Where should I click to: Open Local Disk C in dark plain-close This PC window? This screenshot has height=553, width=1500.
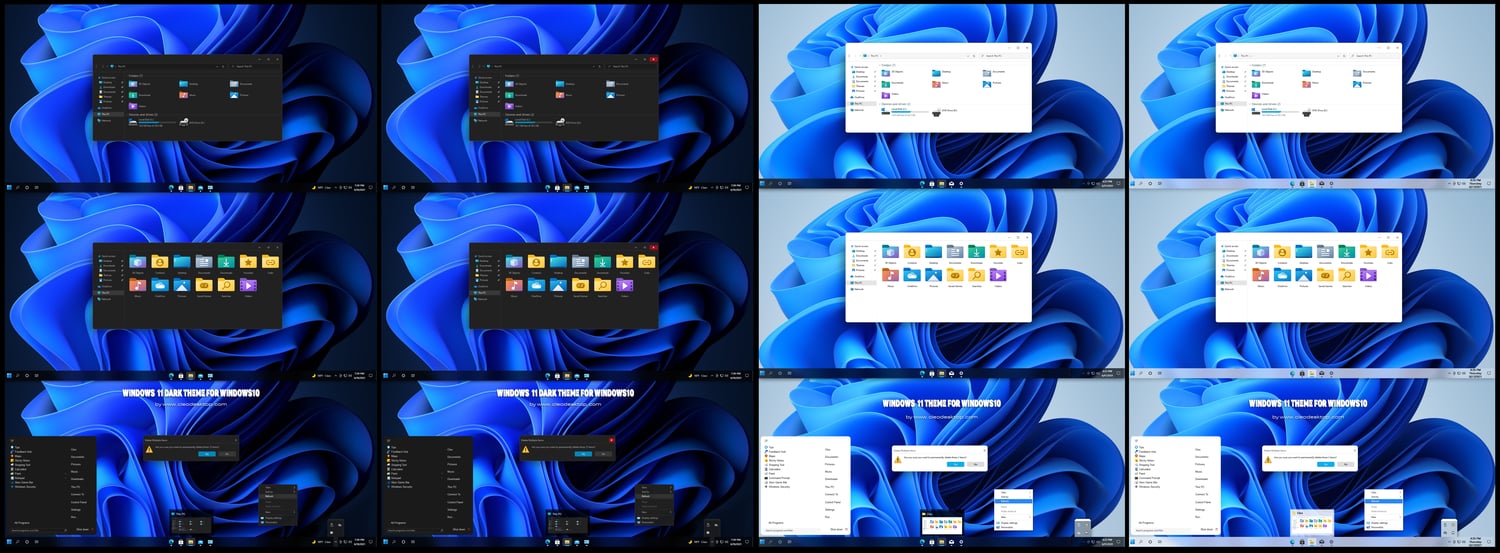[x=152, y=122]
